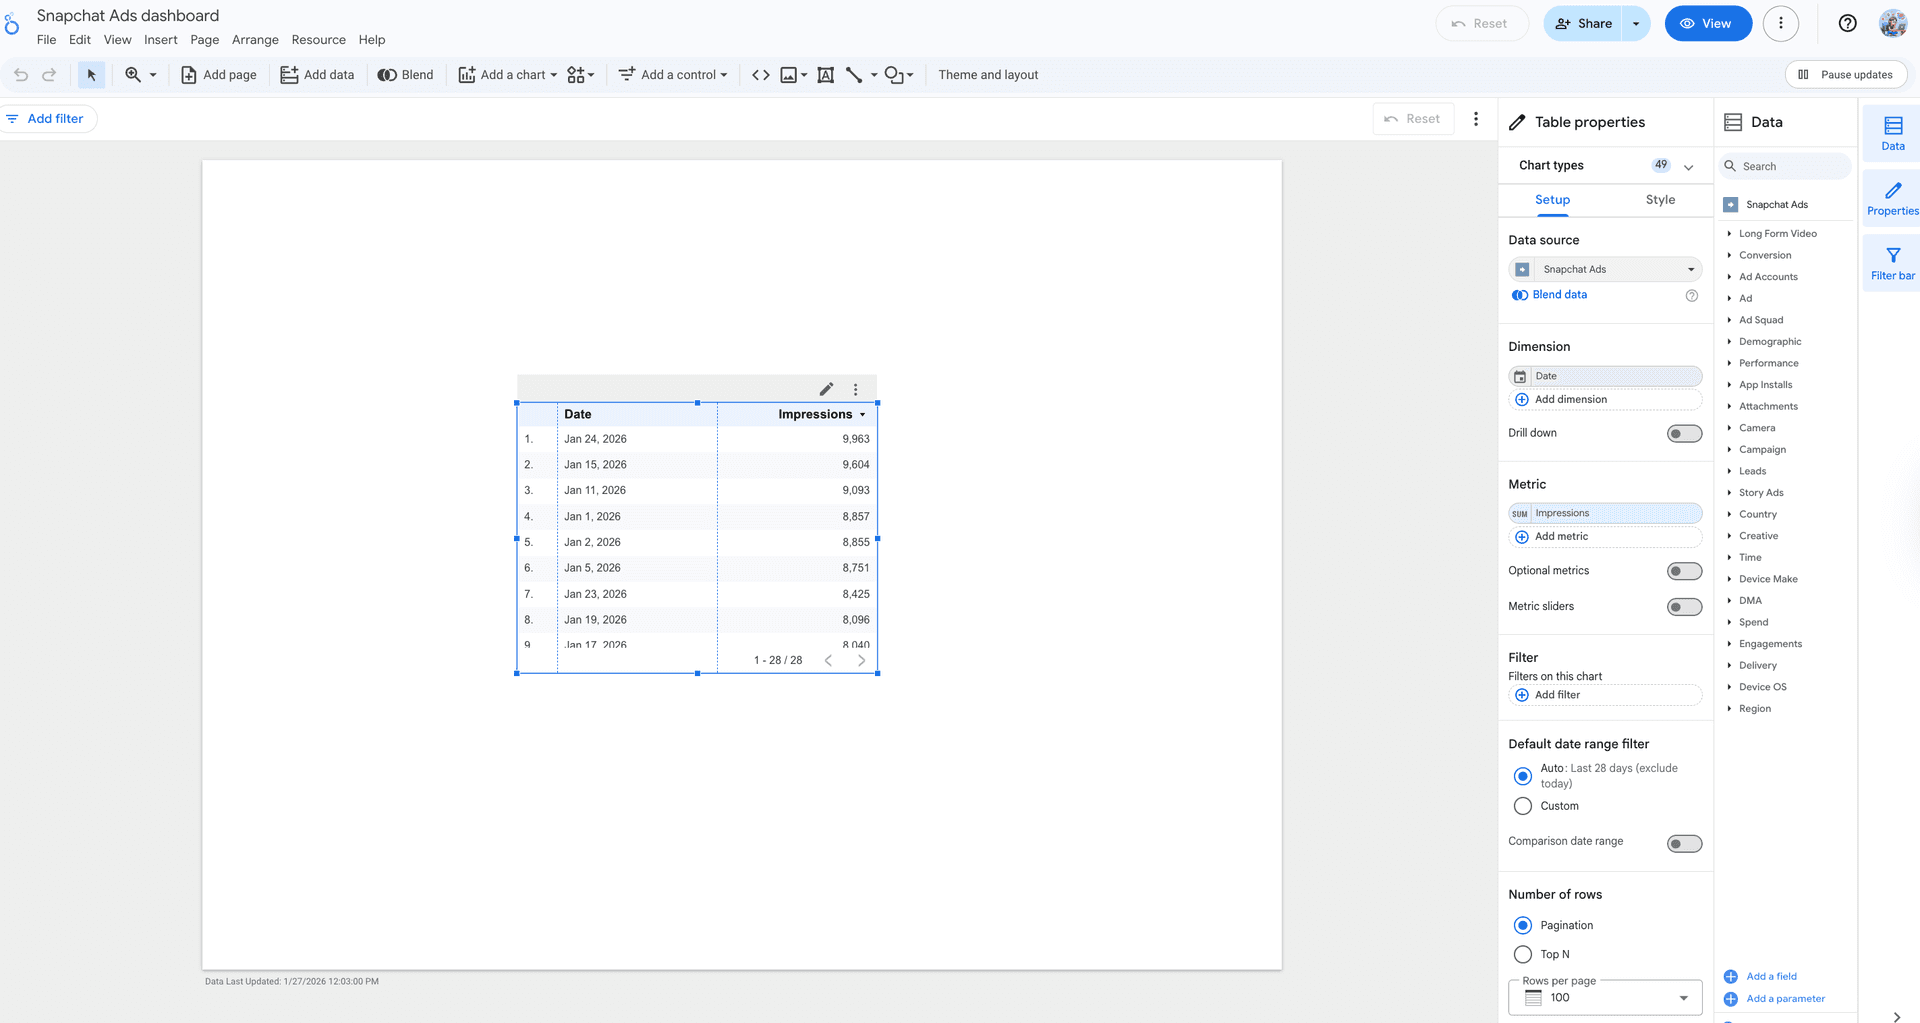This screenshot has height=1023, width=1920.
Task: Select the pointer selection mode tool
Action: point(91,75)
